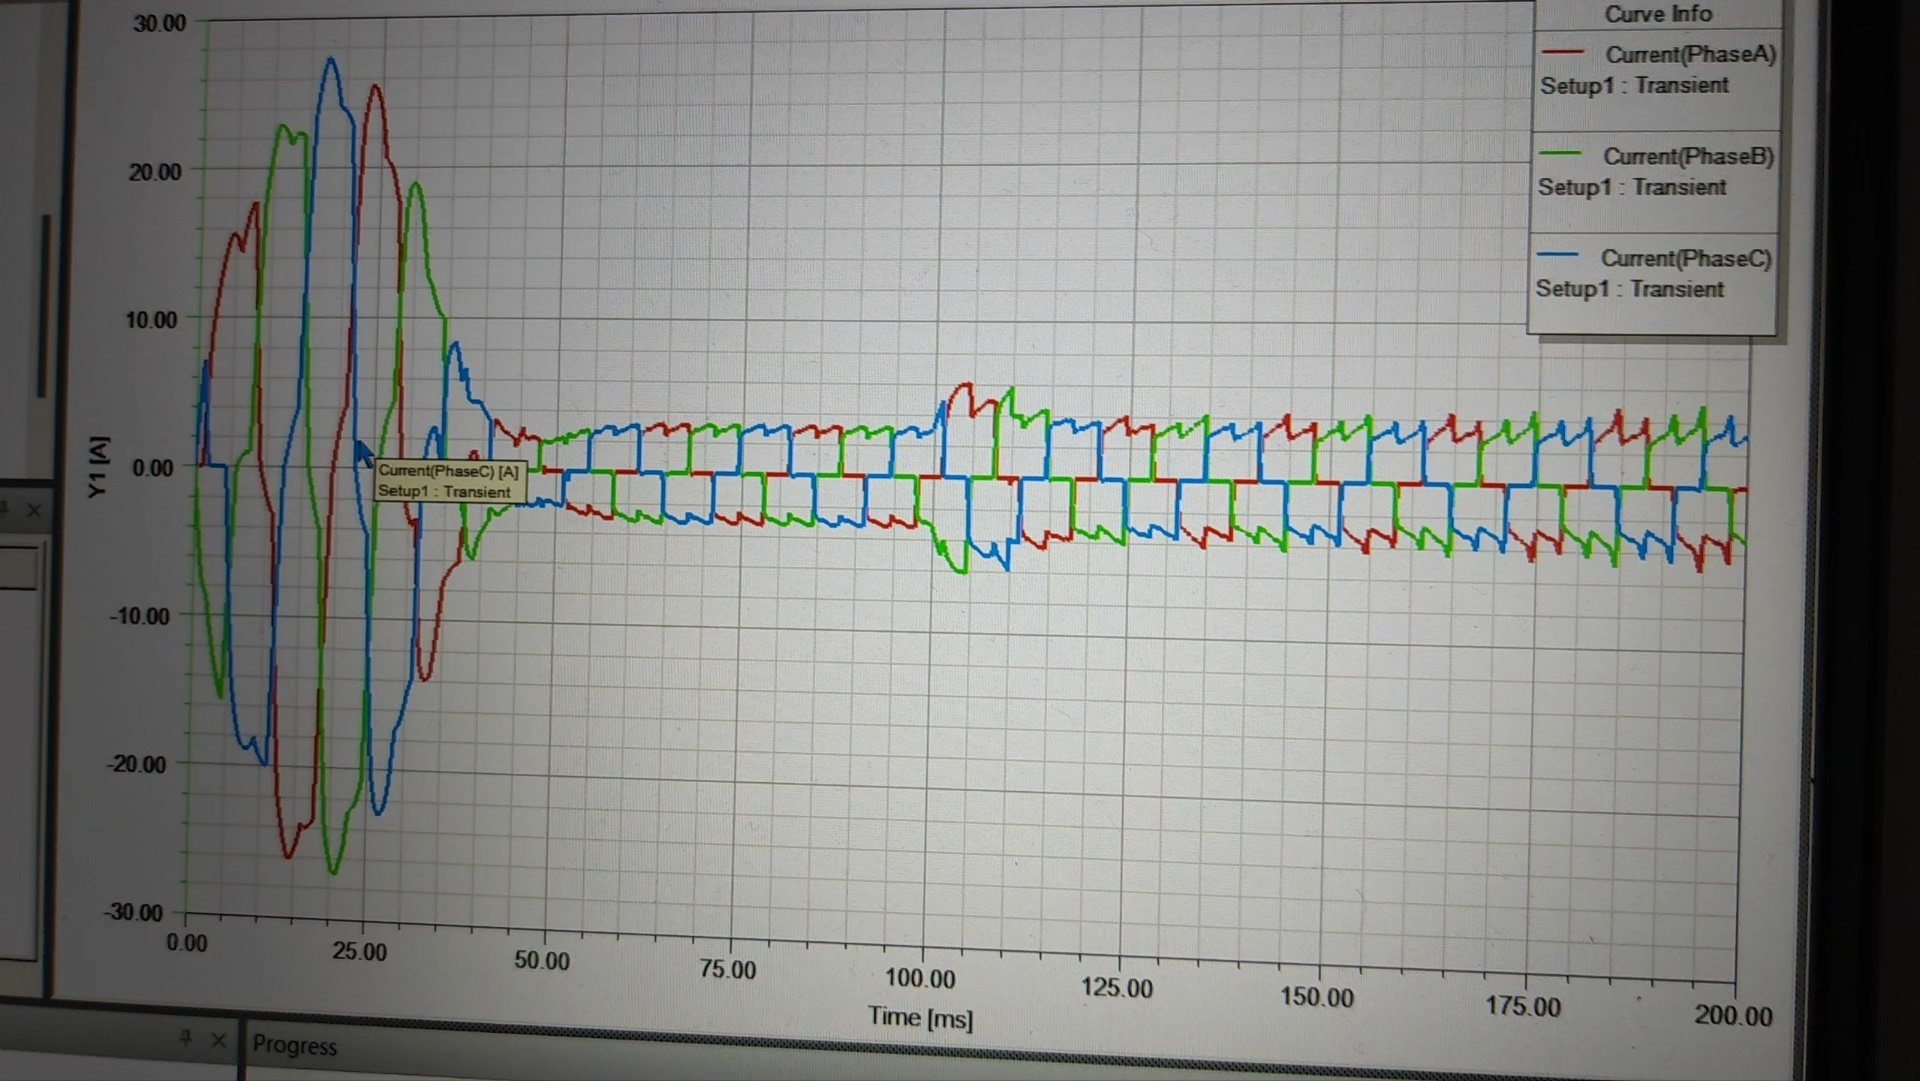Close the panel left of Progress
Screen dimensions: 1920x1081
pos(218,1040)
